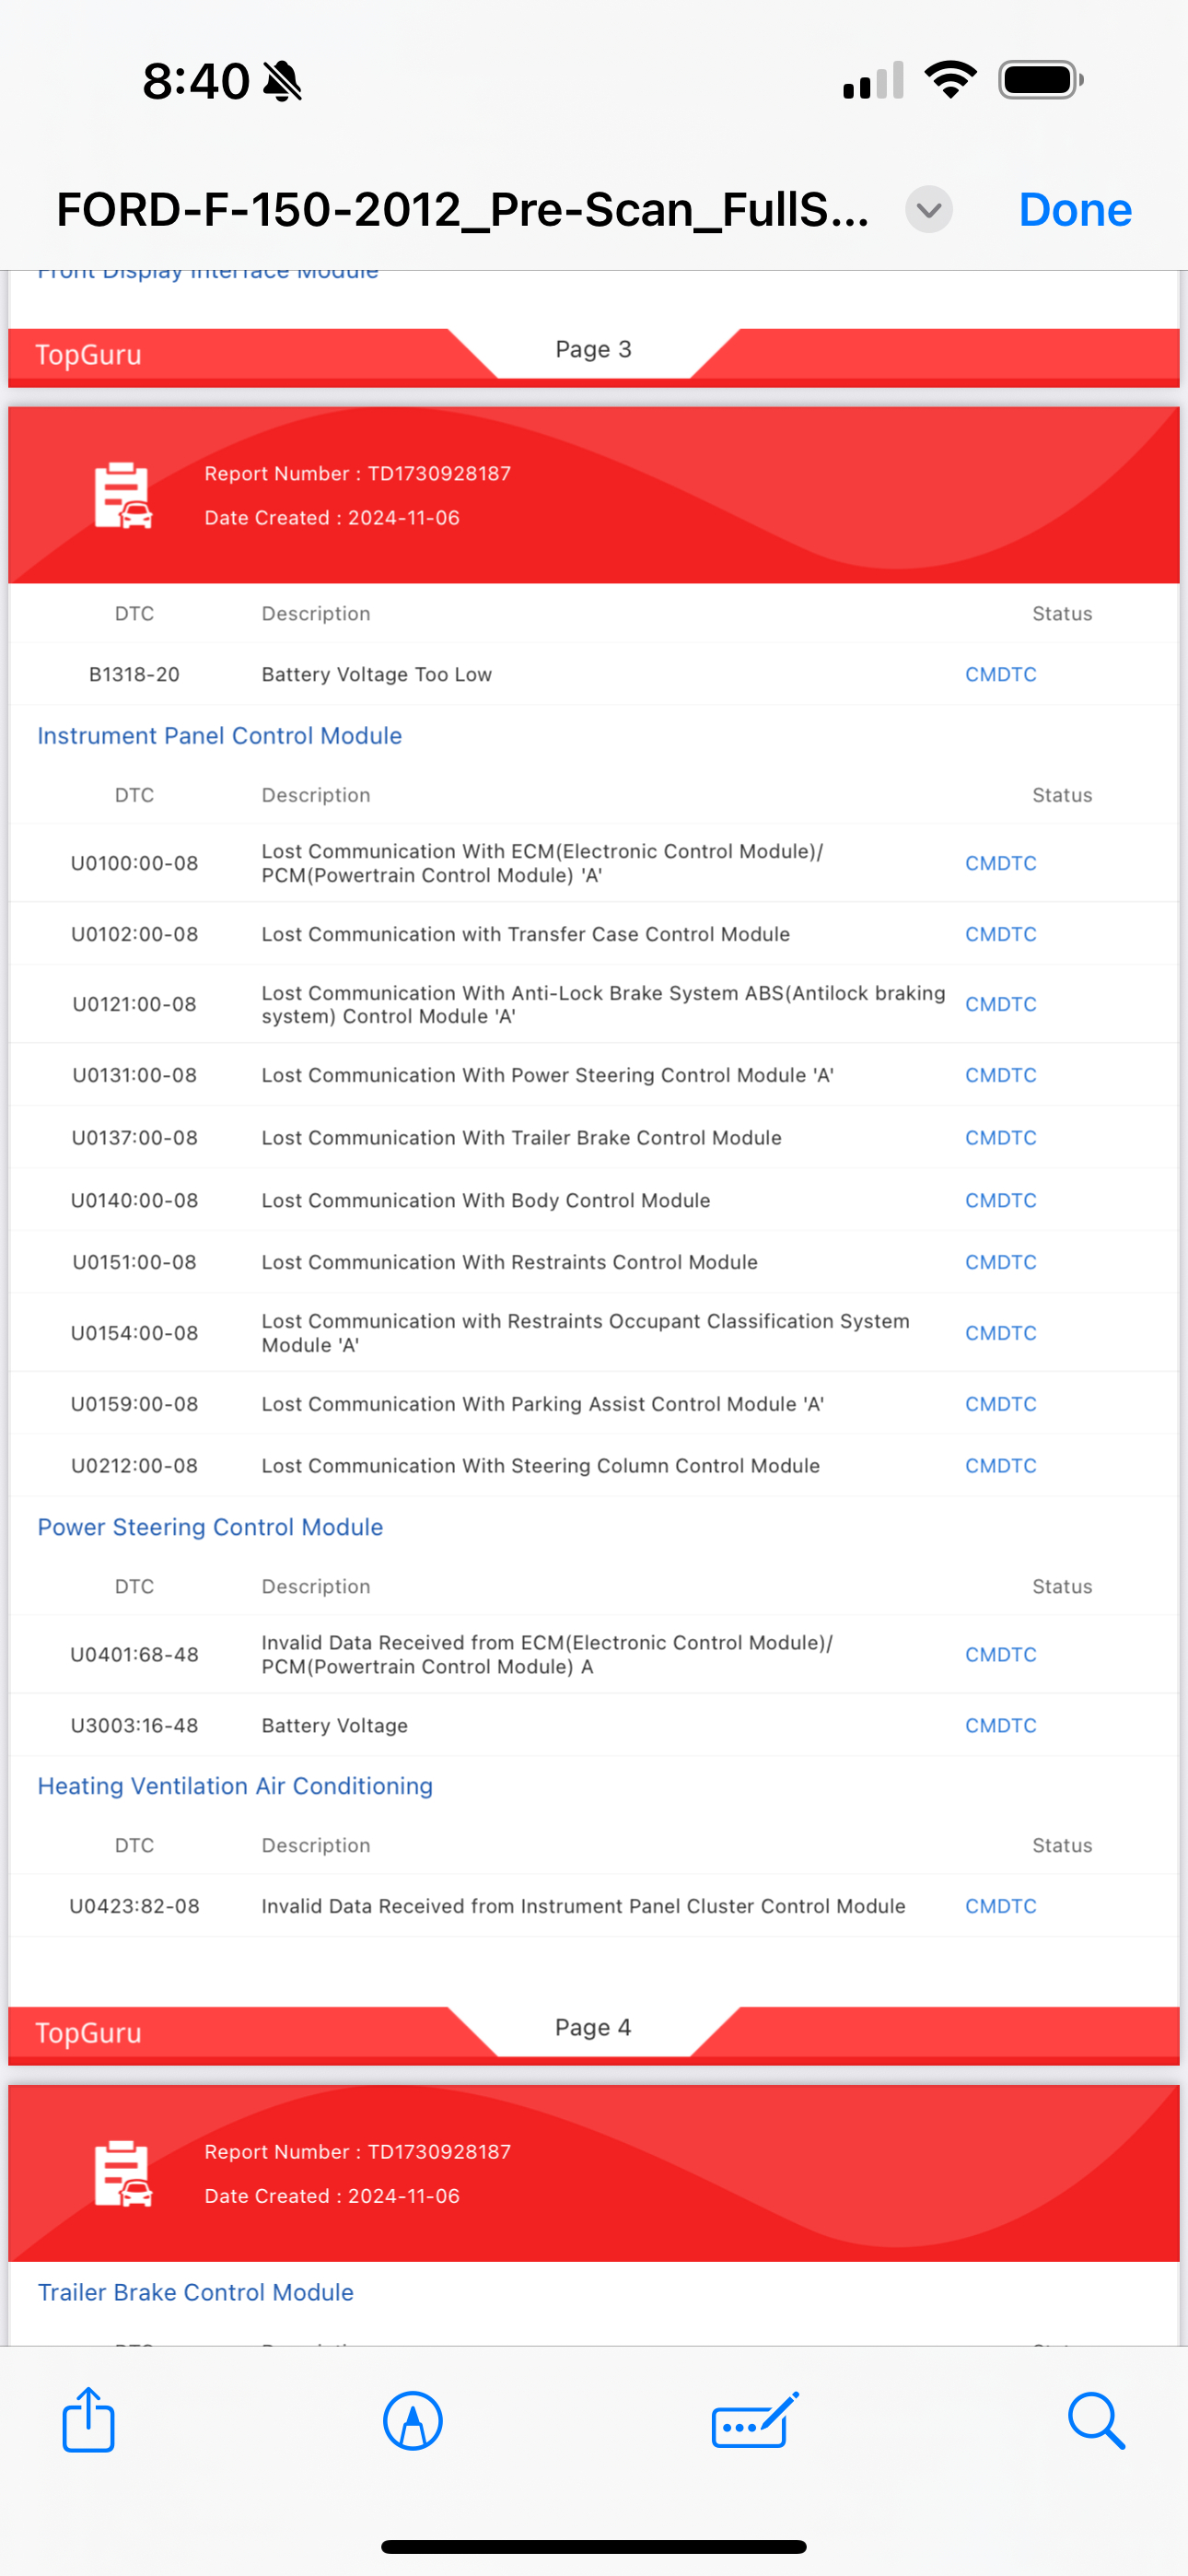
Task: Open the Instrument Panel Control Module link
Action: coord(220,736)
